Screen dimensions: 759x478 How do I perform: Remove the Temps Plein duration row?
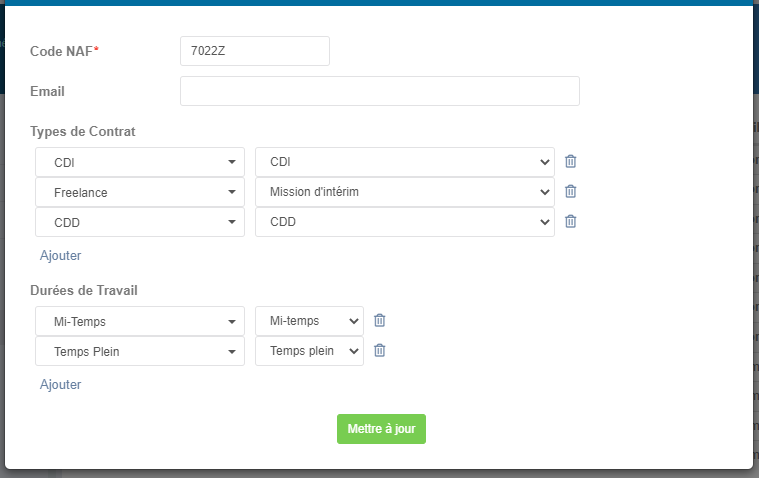pyautogui.click(x=380, y=350)
